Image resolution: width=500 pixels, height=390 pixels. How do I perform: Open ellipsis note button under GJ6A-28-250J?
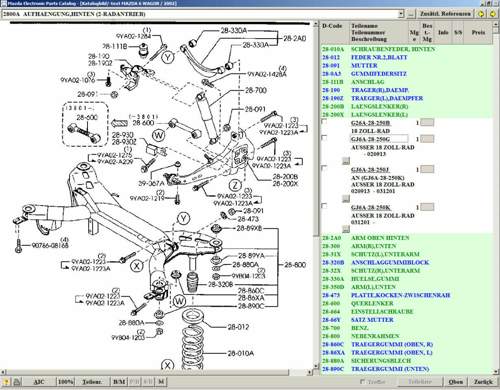[x=346, y=199]
